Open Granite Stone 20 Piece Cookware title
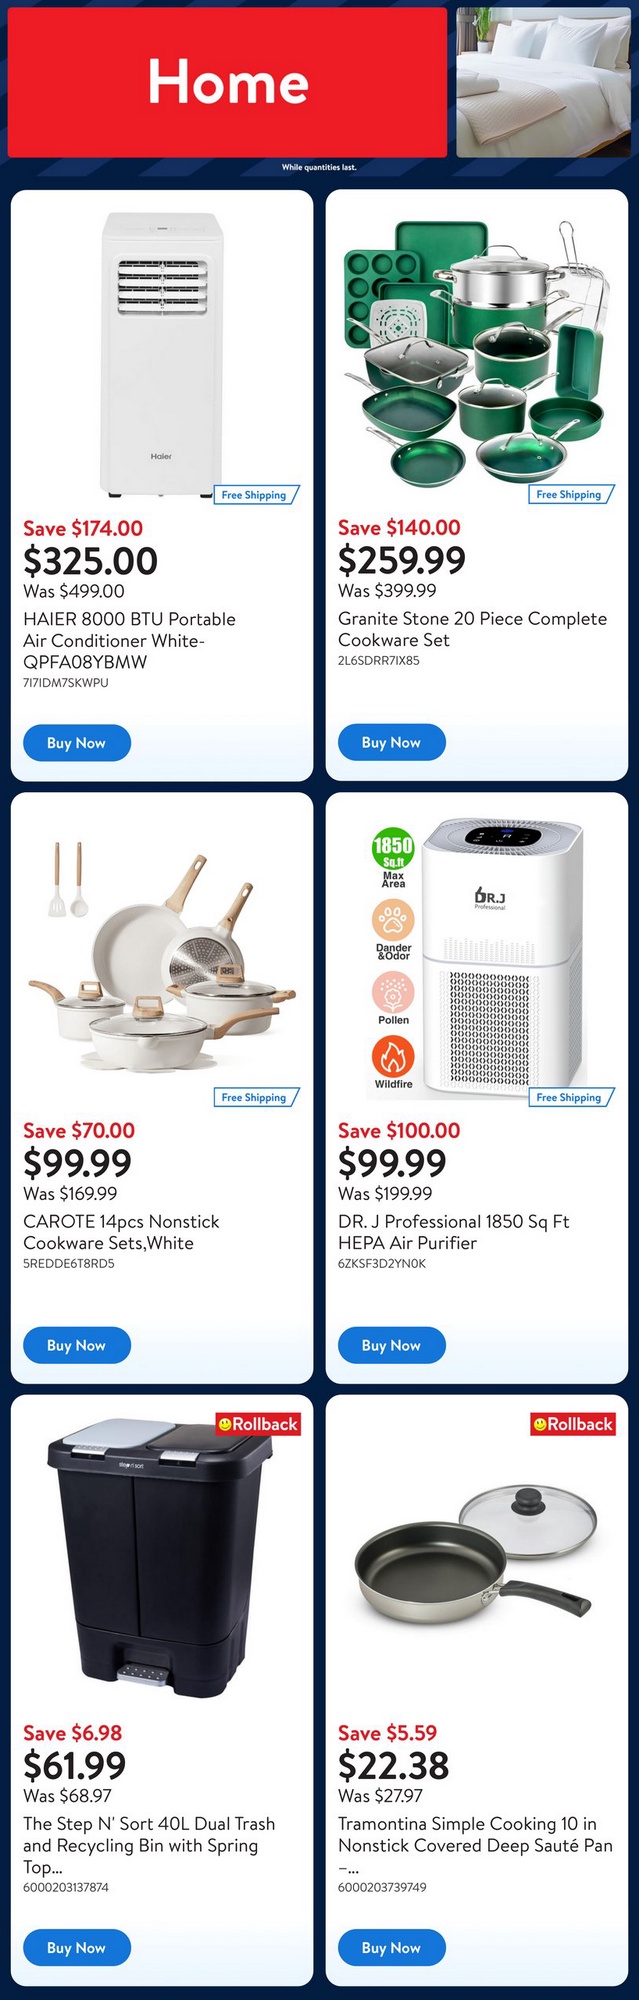 [472, 629]
